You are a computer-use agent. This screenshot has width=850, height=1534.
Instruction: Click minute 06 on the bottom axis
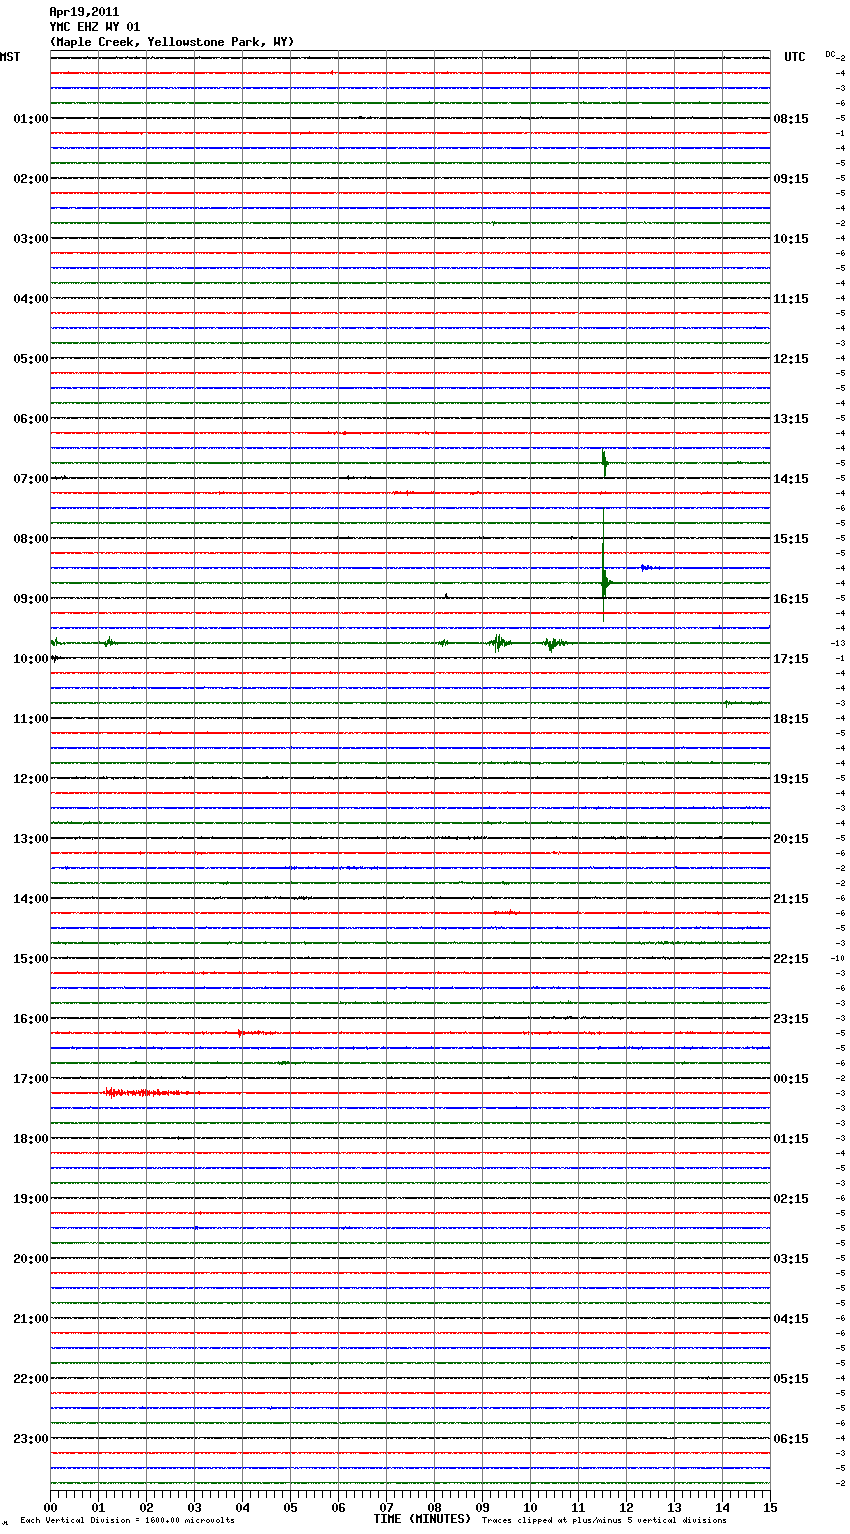[x=338, y=1506]
